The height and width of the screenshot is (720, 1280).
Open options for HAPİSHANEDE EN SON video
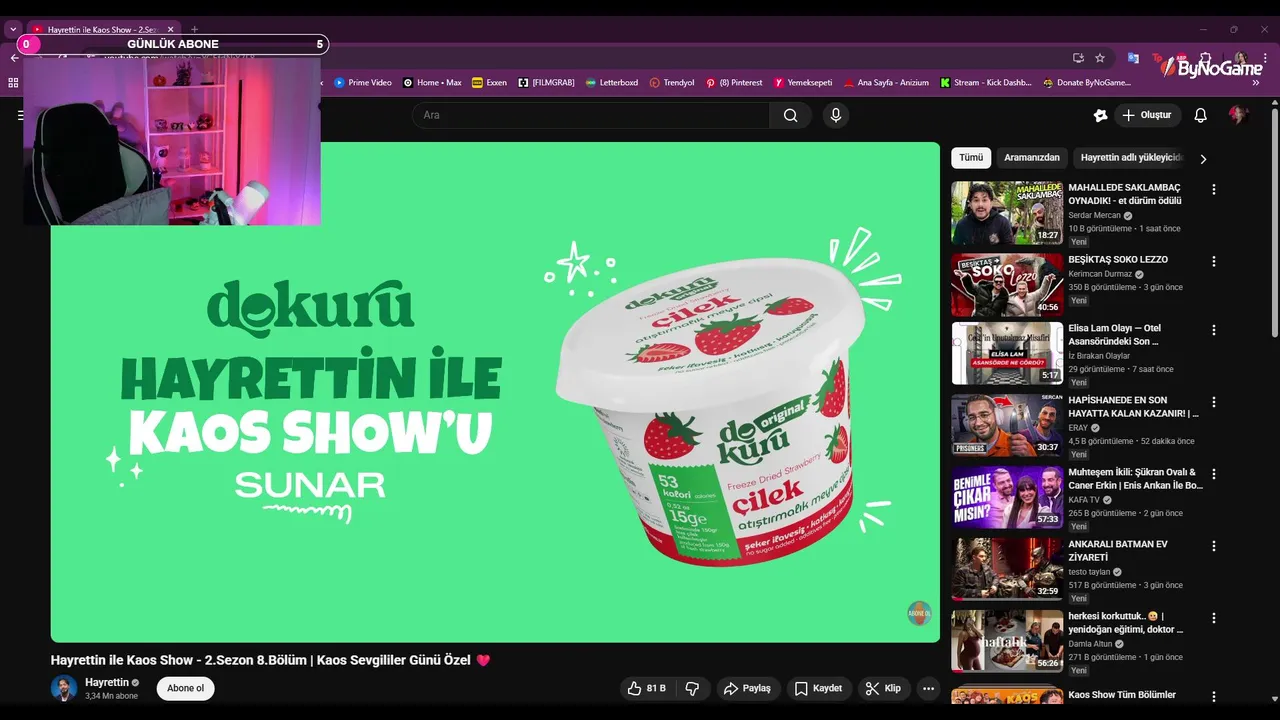pyautogui.click(x=1214, y=402)
